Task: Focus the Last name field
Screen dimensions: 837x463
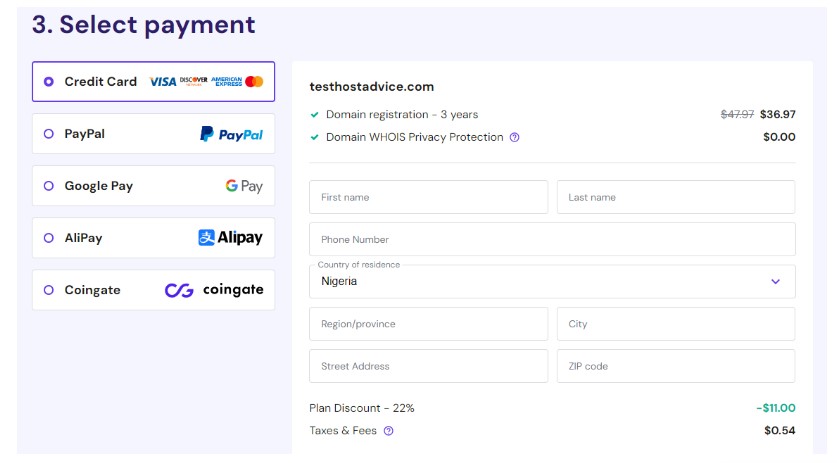Action: pos(676,197)
